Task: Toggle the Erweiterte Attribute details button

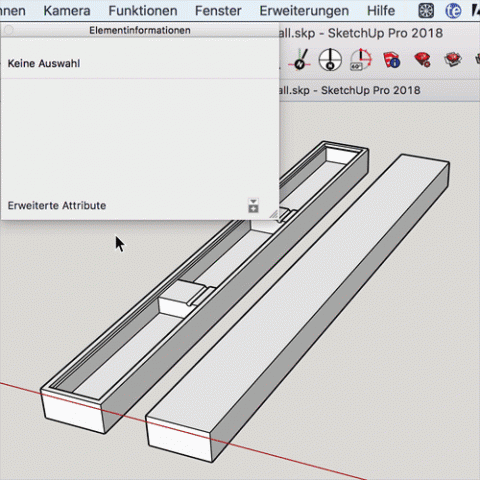Action: click(253, 205)
